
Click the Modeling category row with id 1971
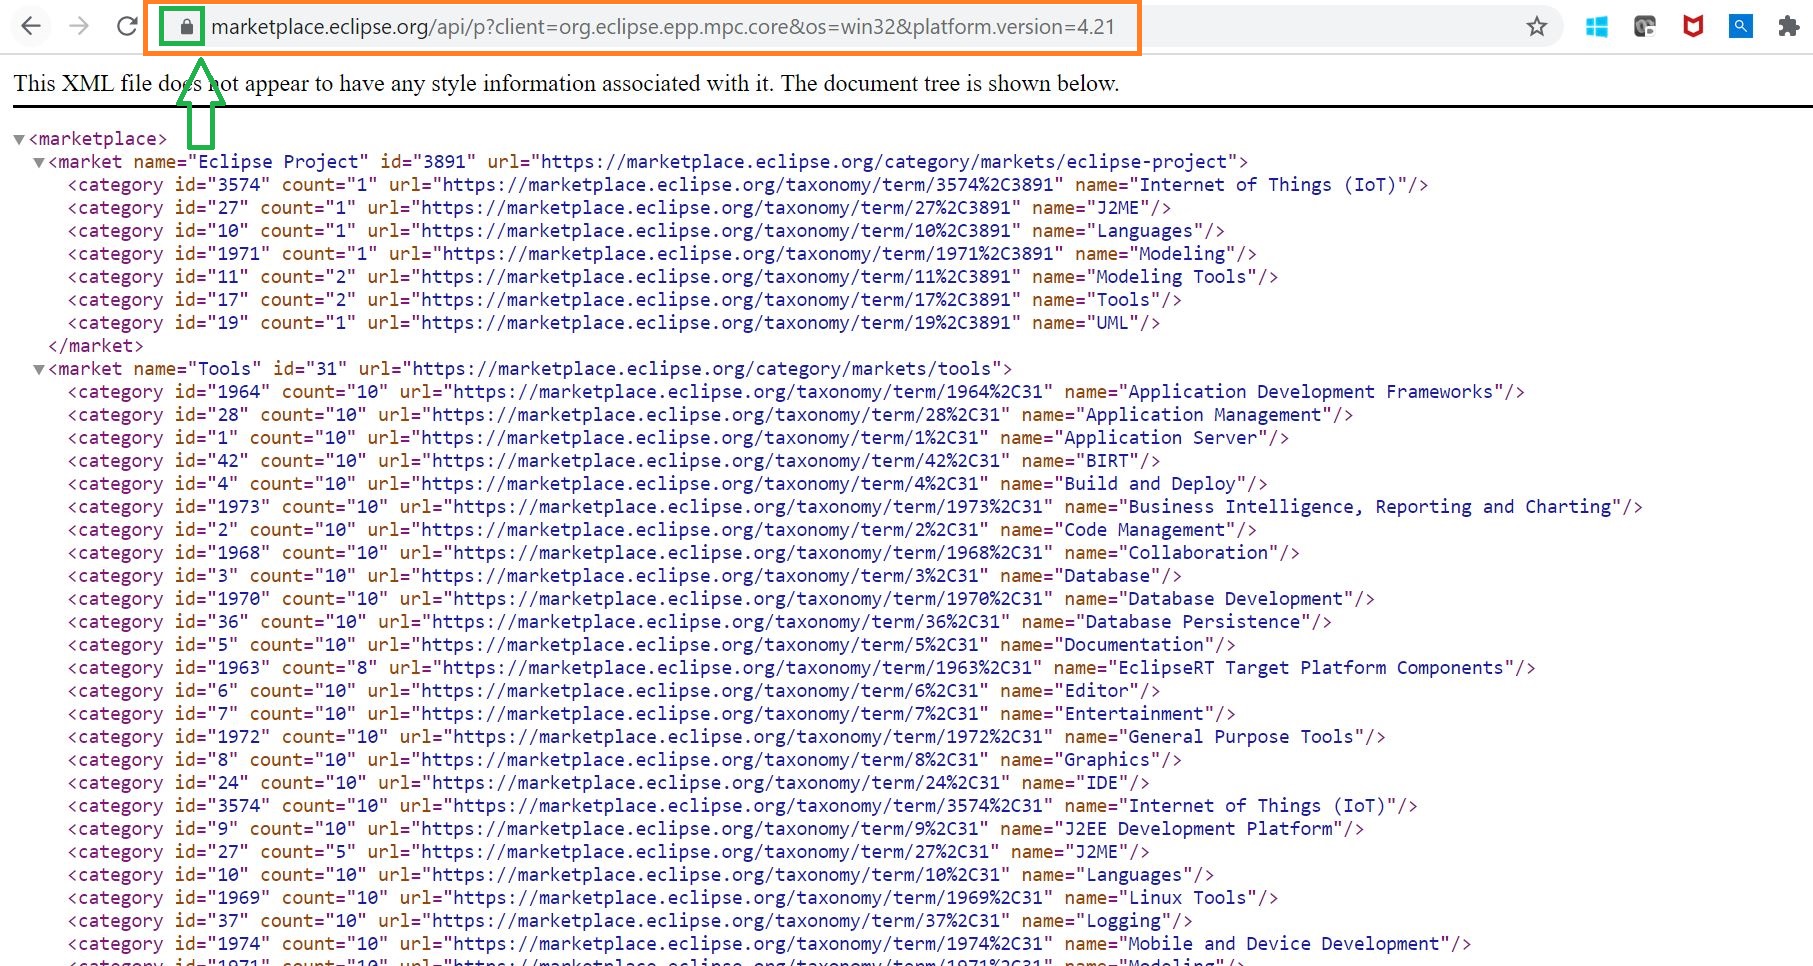[x=662, y=254]
